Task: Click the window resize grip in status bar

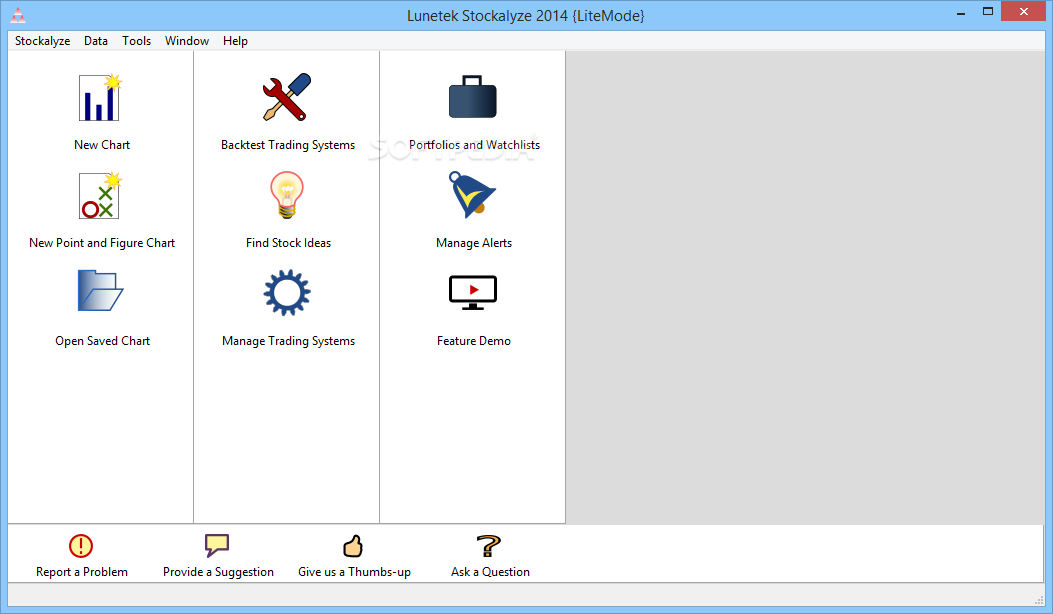Action: pos(1040,599)
